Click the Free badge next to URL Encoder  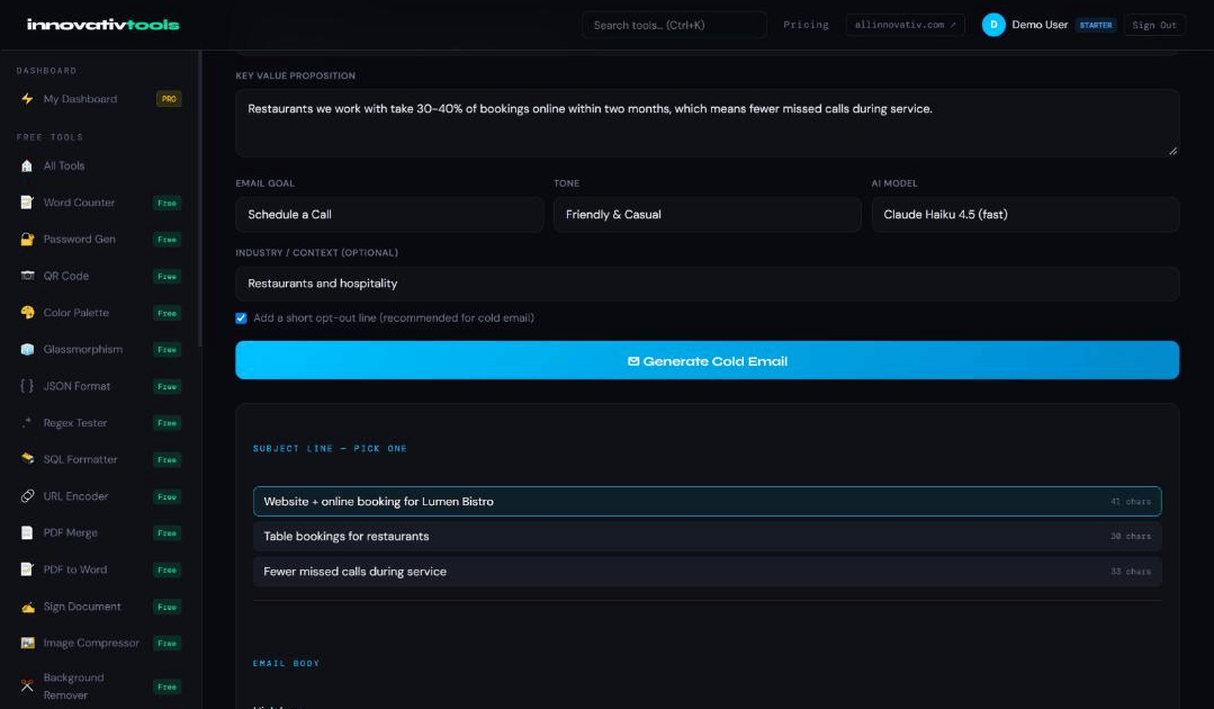(167, 496)
